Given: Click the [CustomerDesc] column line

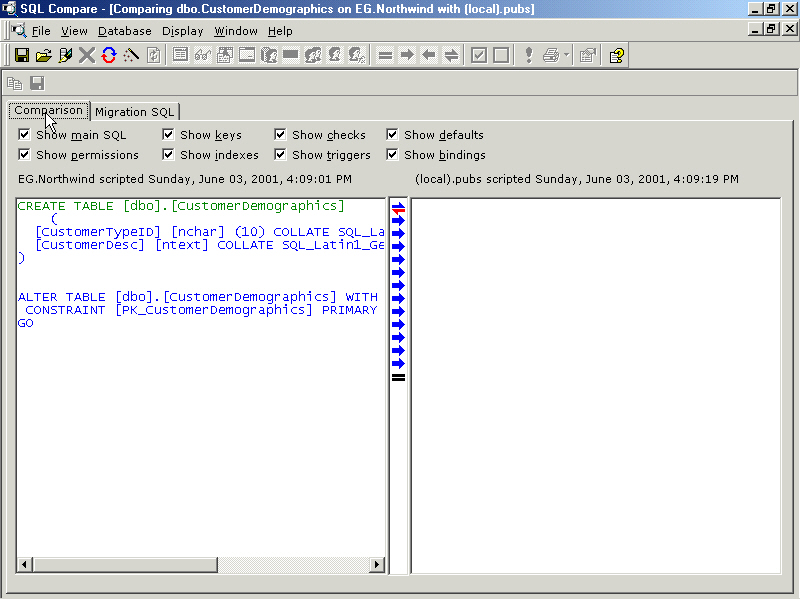Looking at the screenshot, I should click(209, 245).
